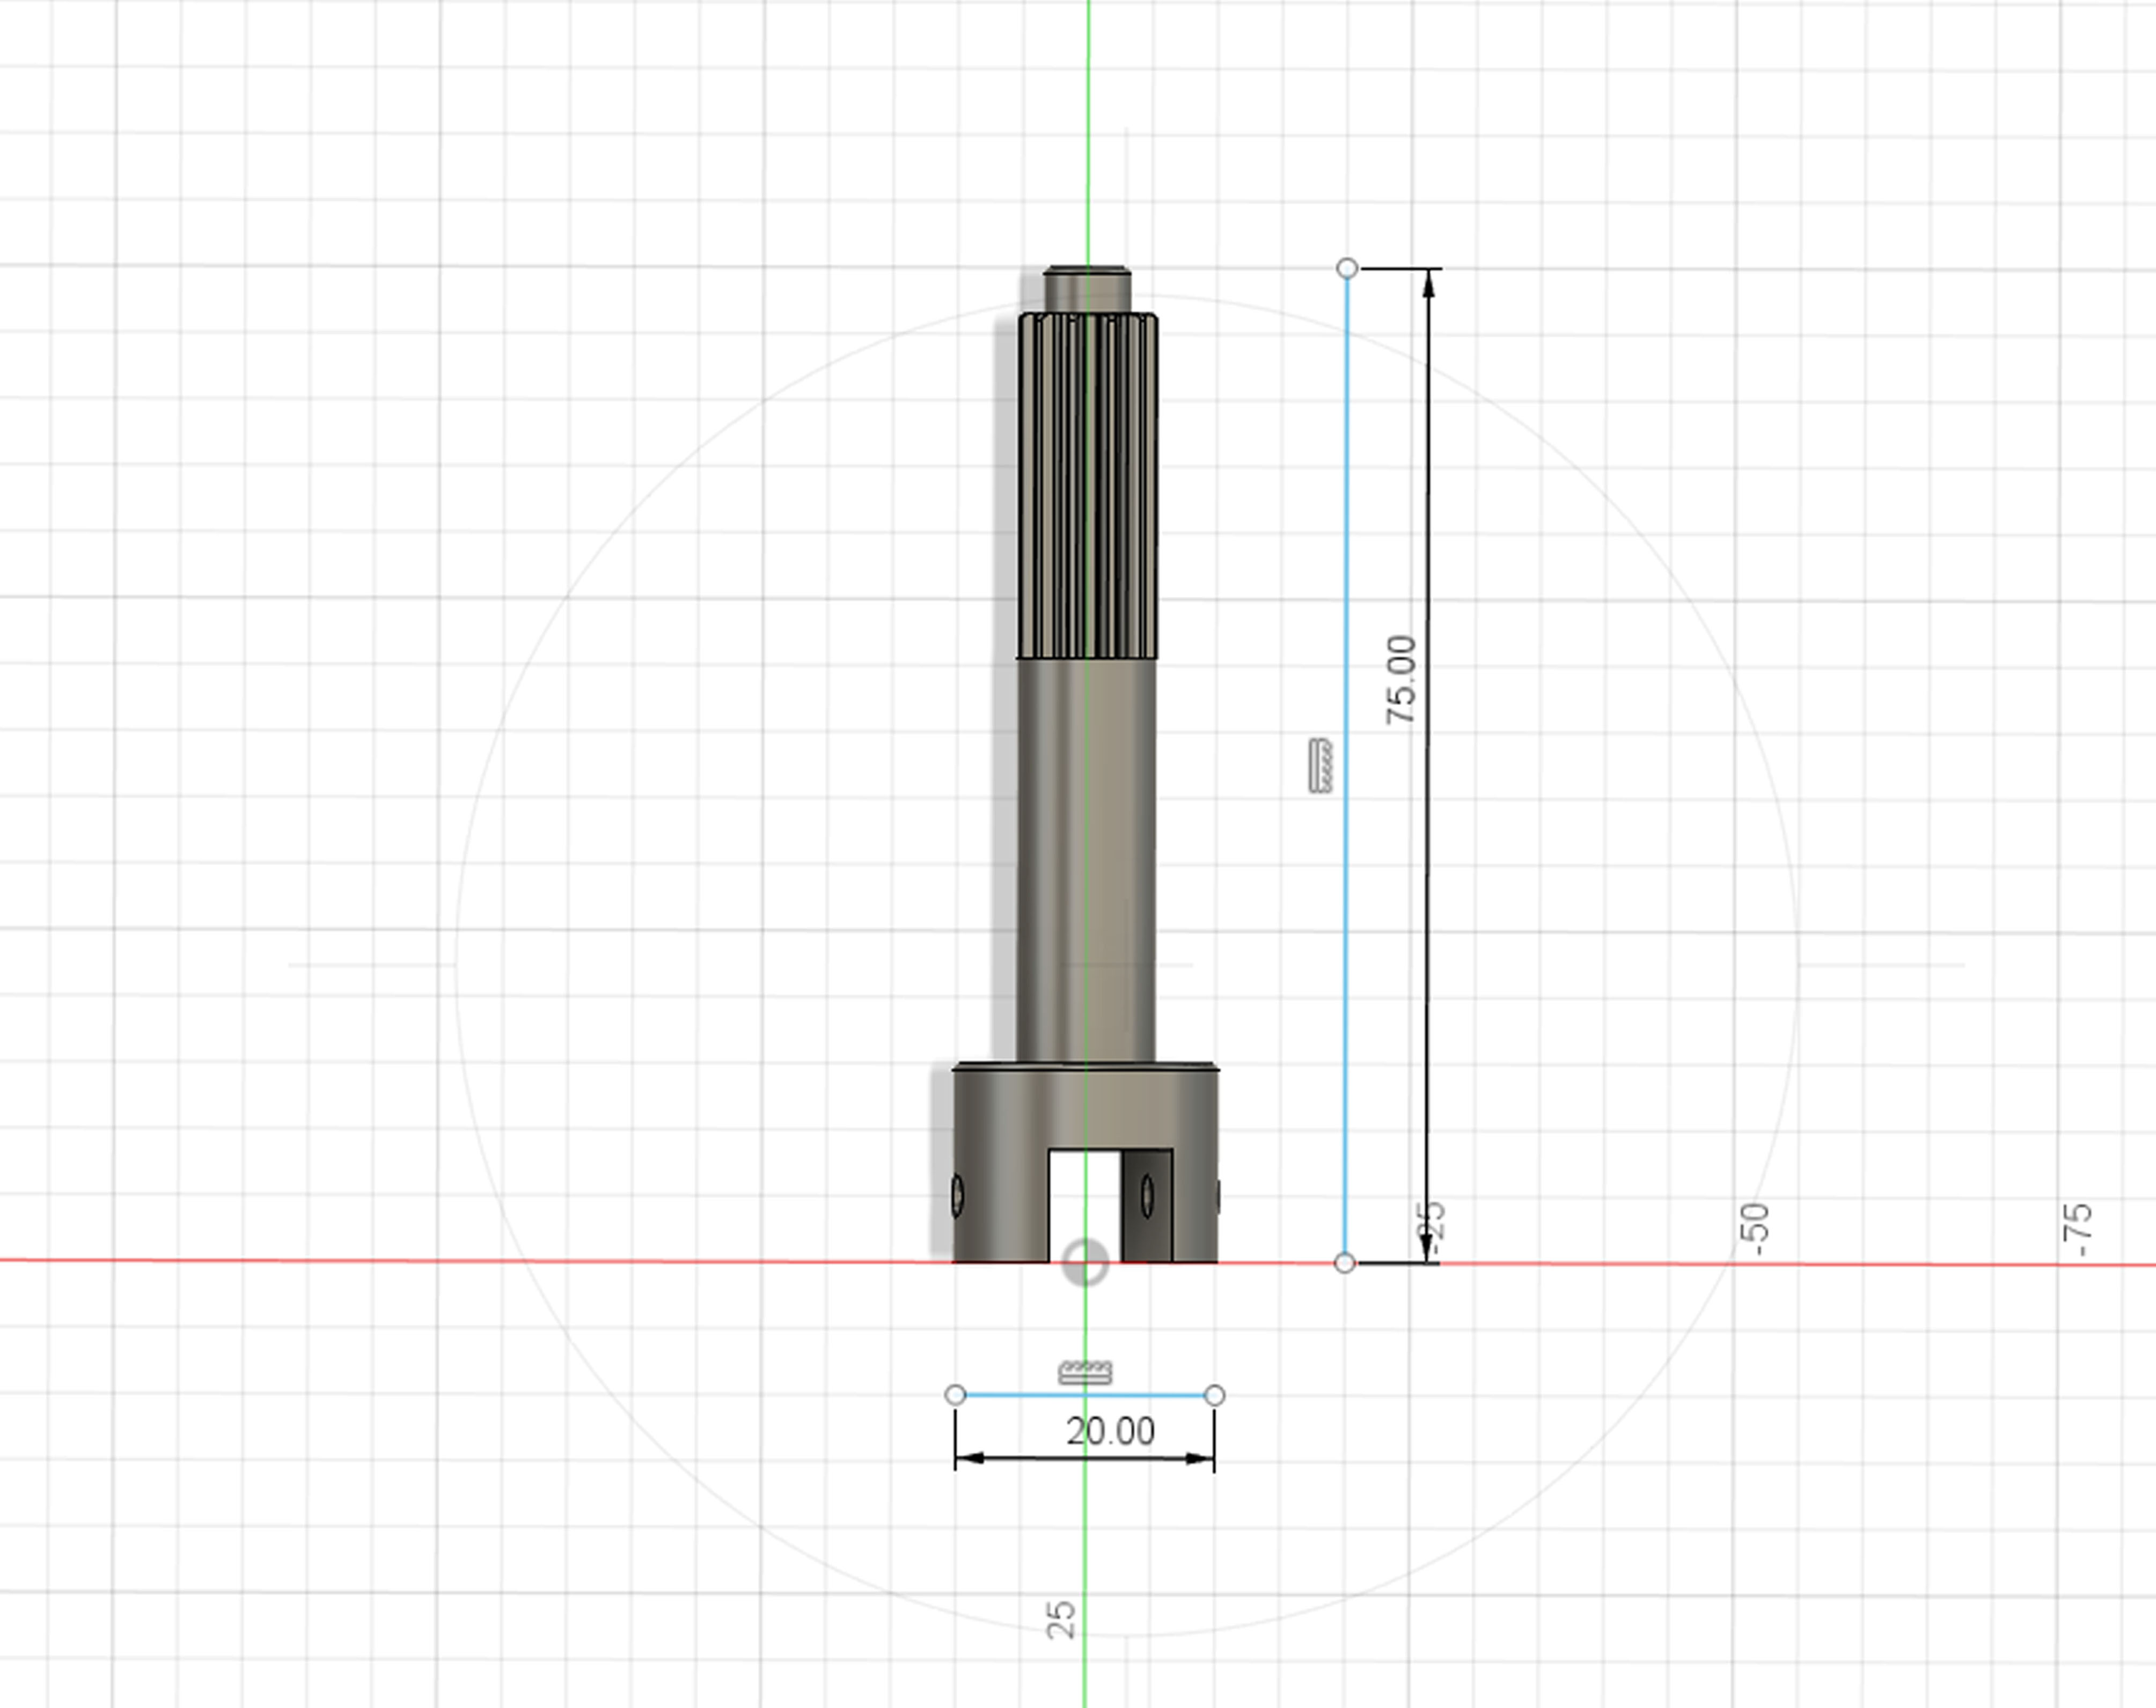Click the 20.00 dimension value
The width and height of the screenshot is (2156, 1708).
pyautogui.click(x=1110, y=1432)
